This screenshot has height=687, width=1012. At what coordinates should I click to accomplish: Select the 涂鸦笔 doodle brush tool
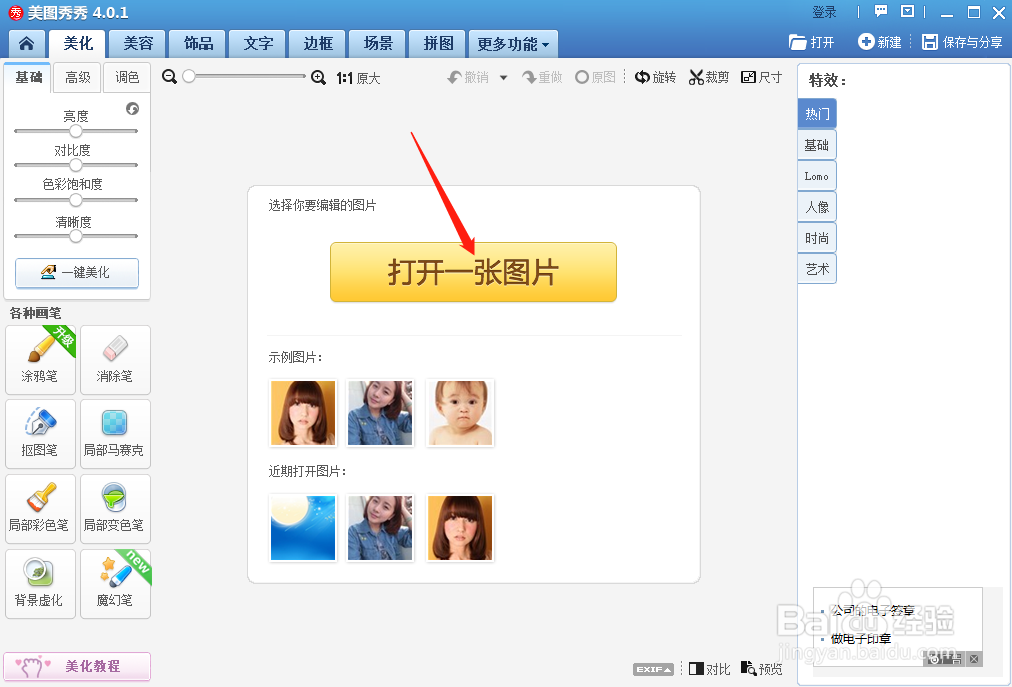[40, 360]
